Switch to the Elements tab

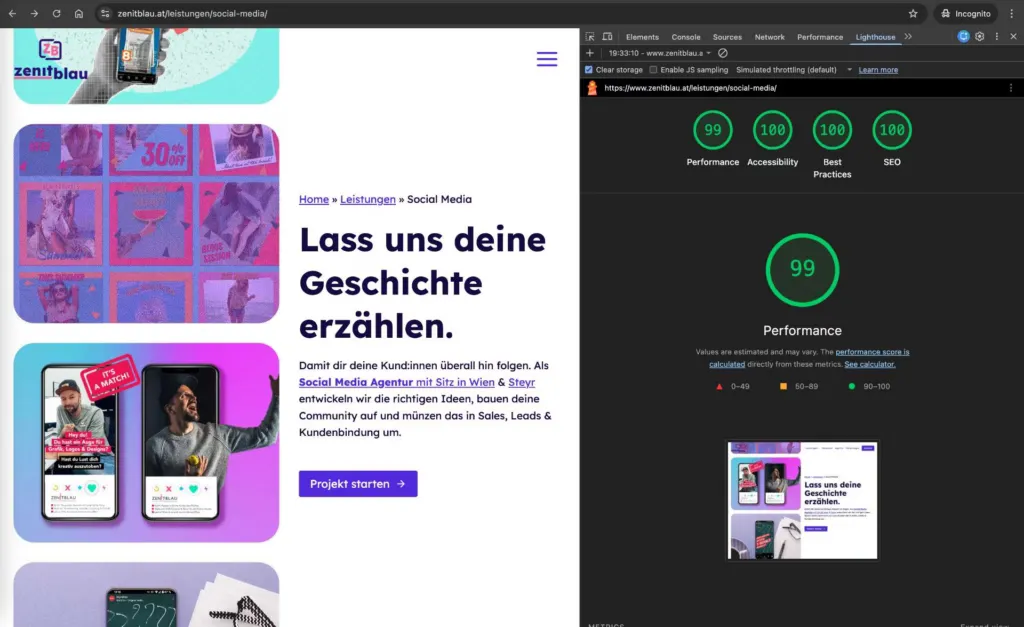point(642,37)
